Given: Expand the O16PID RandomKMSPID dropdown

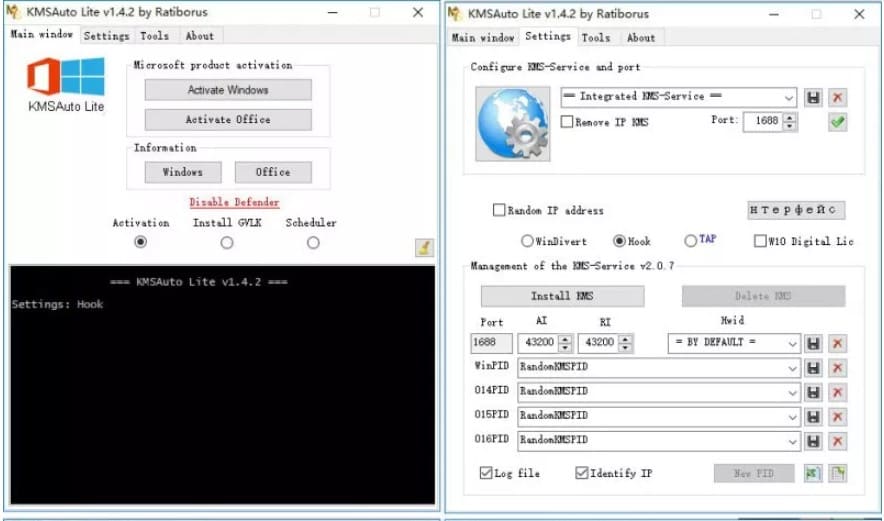Looking at the screenshot, I should pos(658,440).
